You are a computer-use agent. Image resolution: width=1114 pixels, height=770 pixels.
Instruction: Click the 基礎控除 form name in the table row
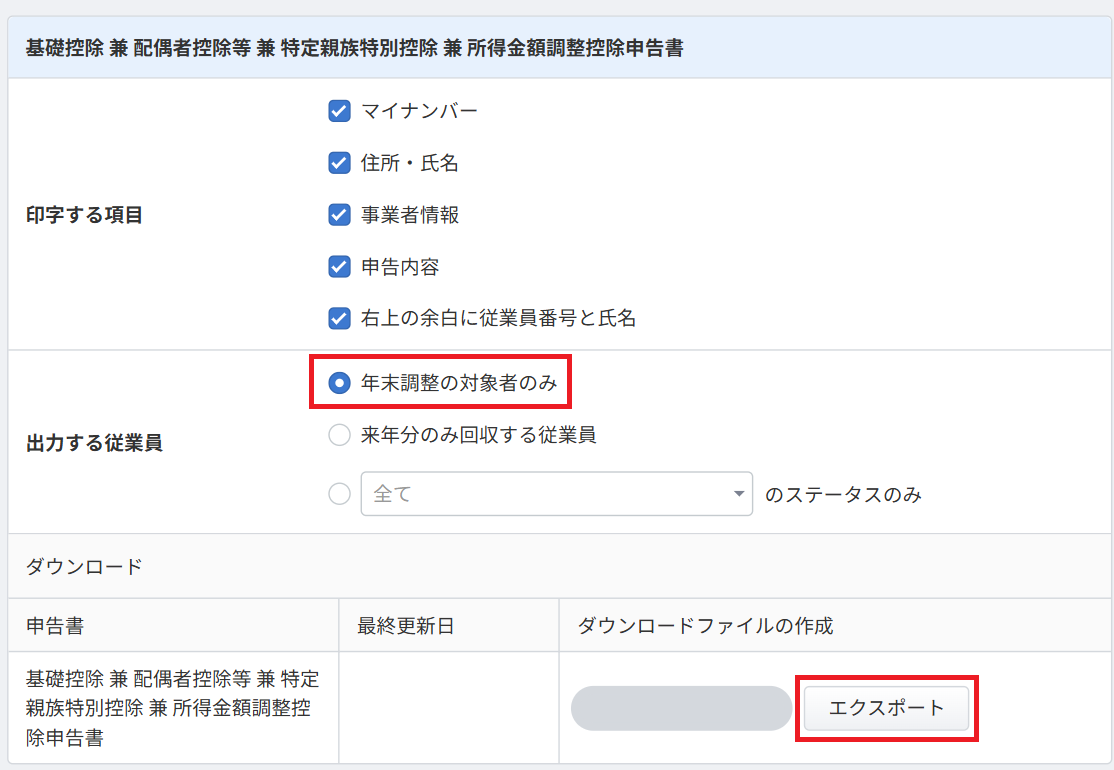[172, 709]
